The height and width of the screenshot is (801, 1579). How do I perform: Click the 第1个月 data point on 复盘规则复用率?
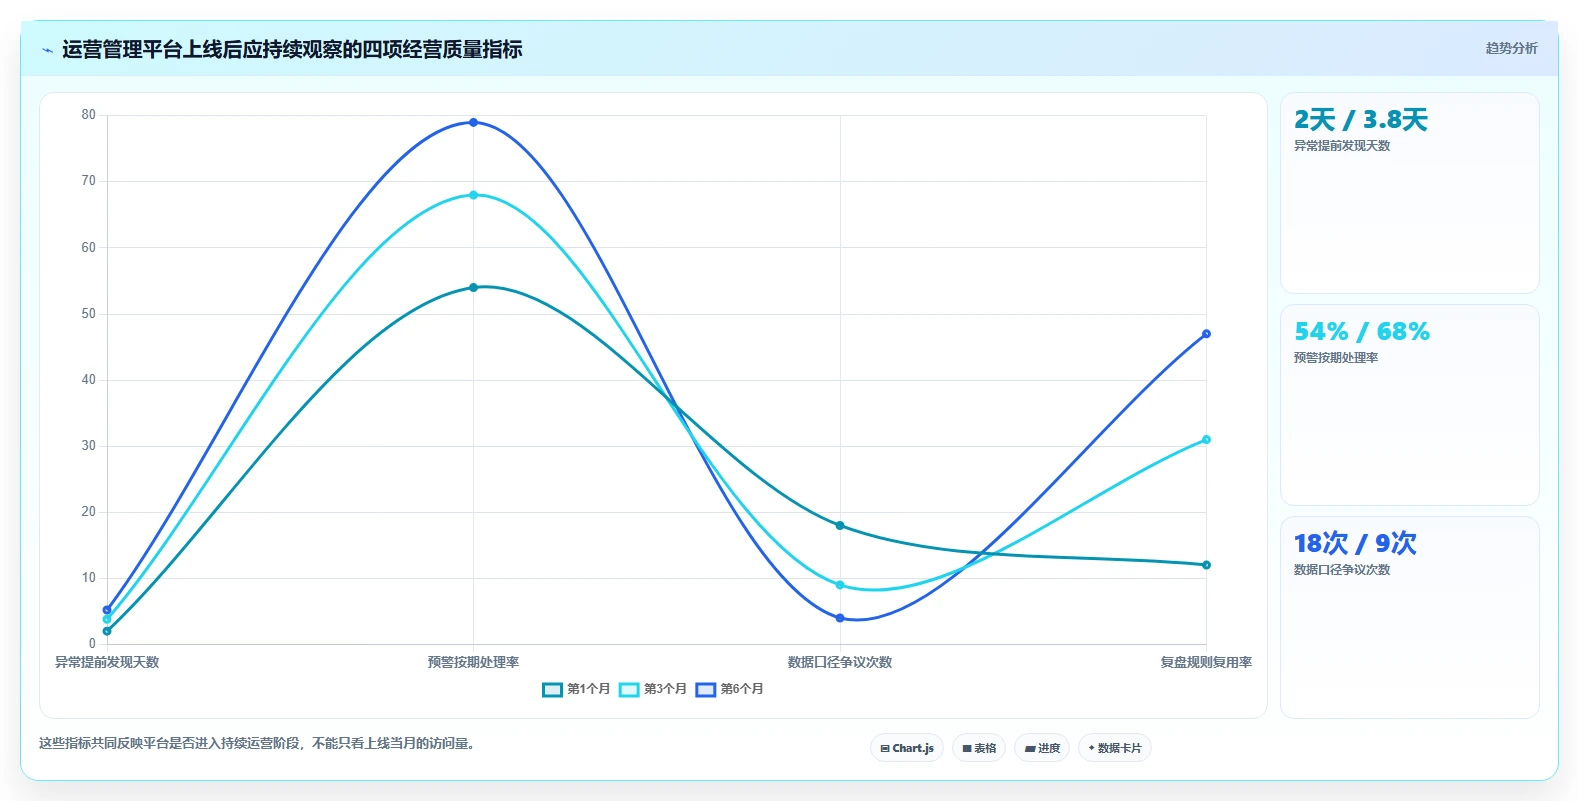pyautogui.click(x=1206, y=565)
